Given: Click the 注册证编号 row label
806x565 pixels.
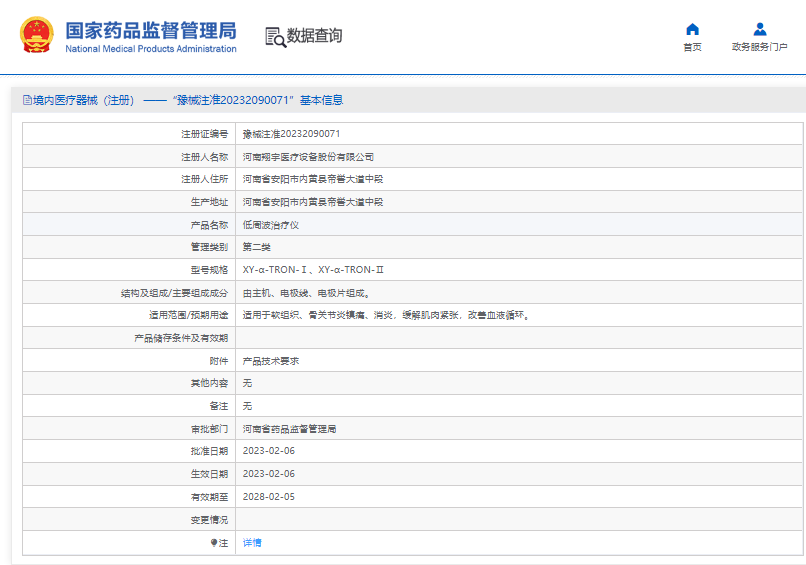Looking at the screenshot, I should pos(205,134).
